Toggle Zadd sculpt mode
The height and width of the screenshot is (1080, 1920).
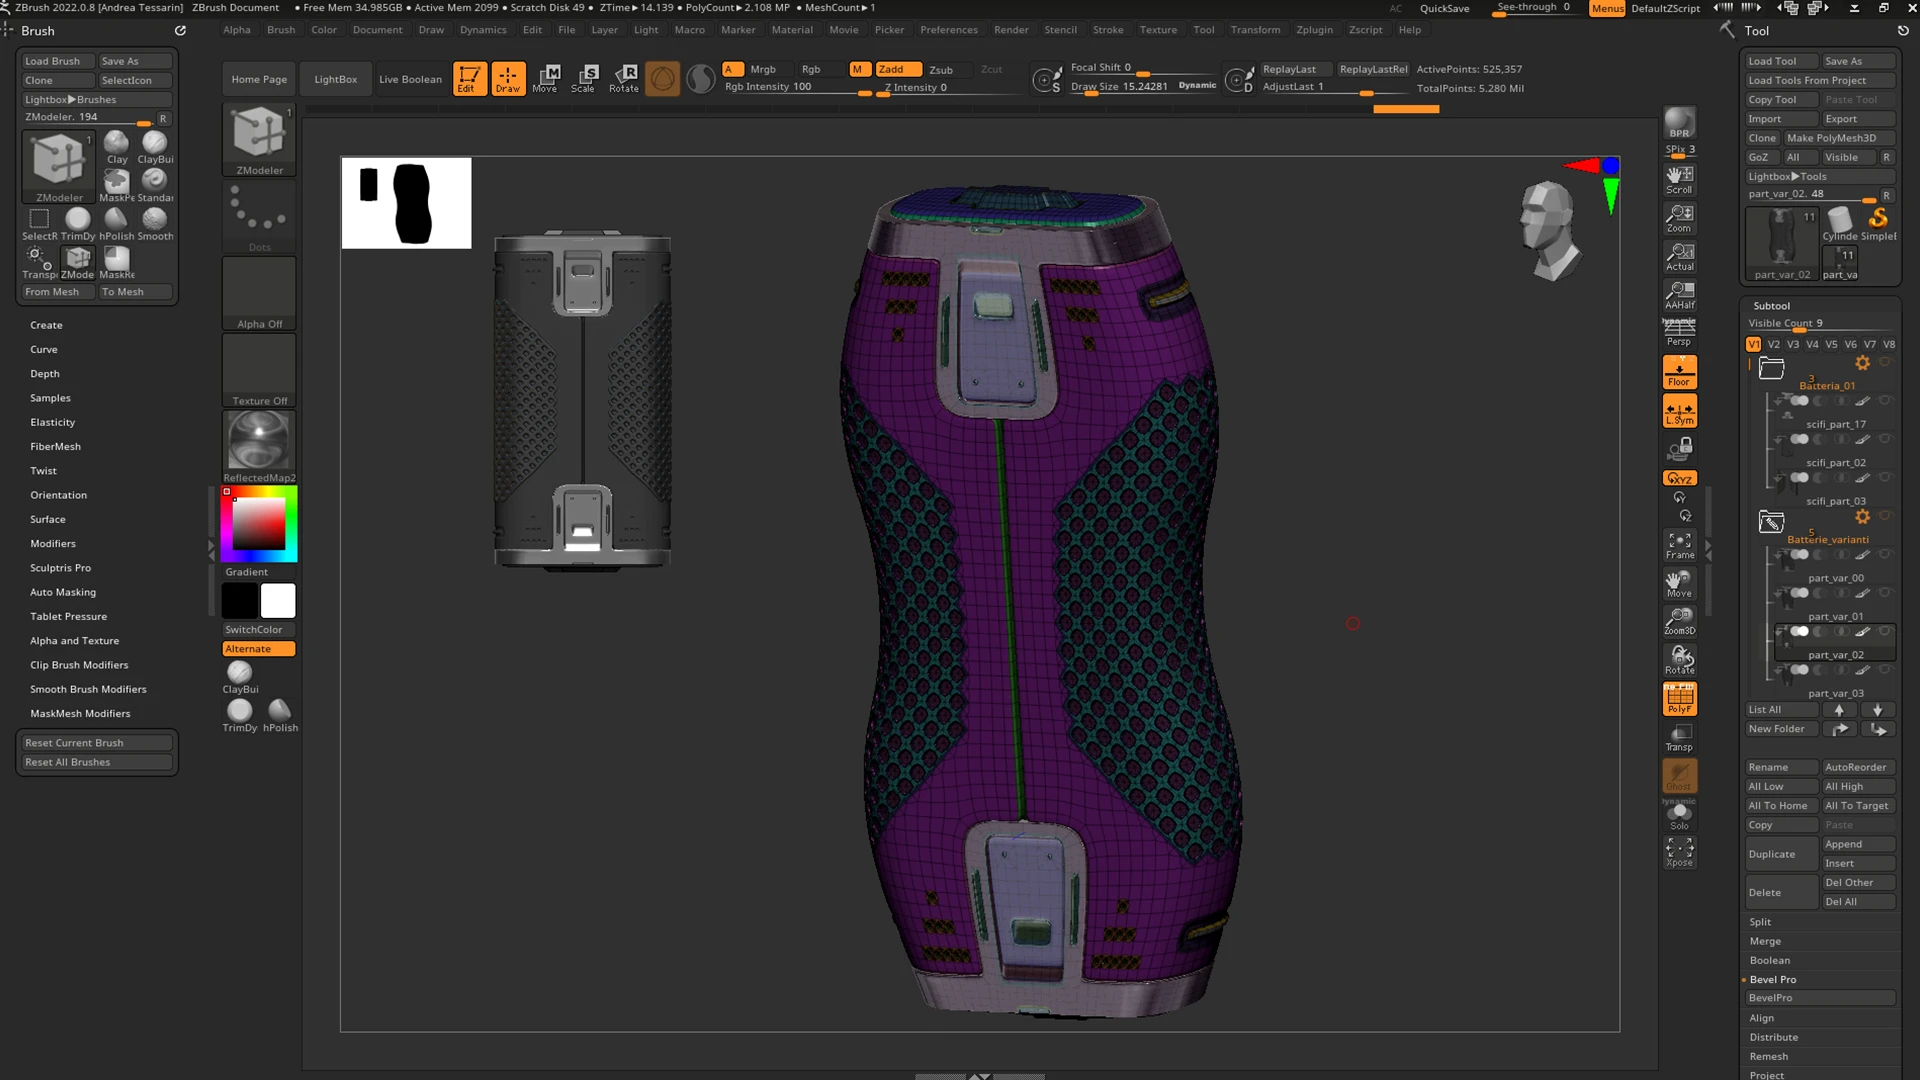tap(897, 69)
